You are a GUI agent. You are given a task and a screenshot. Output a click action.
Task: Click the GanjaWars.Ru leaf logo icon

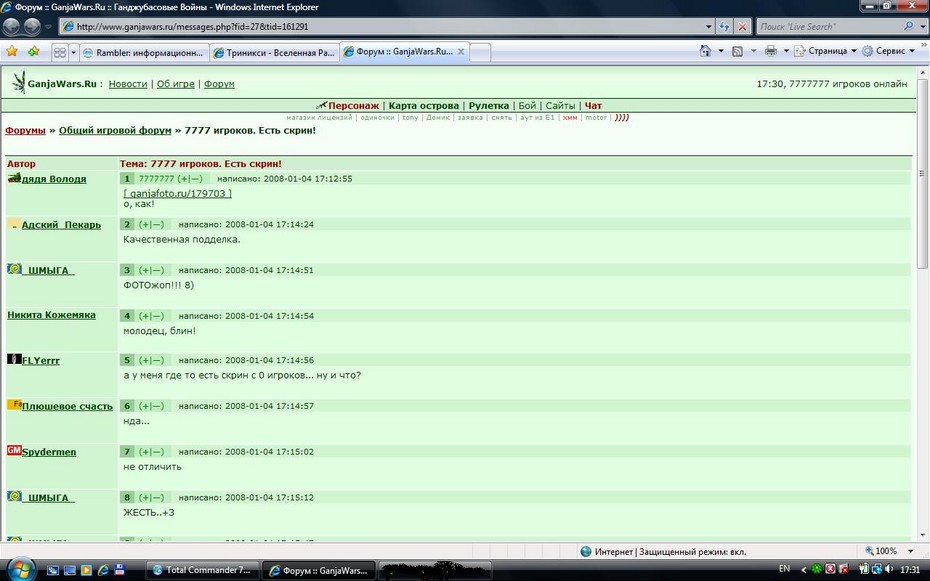tap(19, 82)
